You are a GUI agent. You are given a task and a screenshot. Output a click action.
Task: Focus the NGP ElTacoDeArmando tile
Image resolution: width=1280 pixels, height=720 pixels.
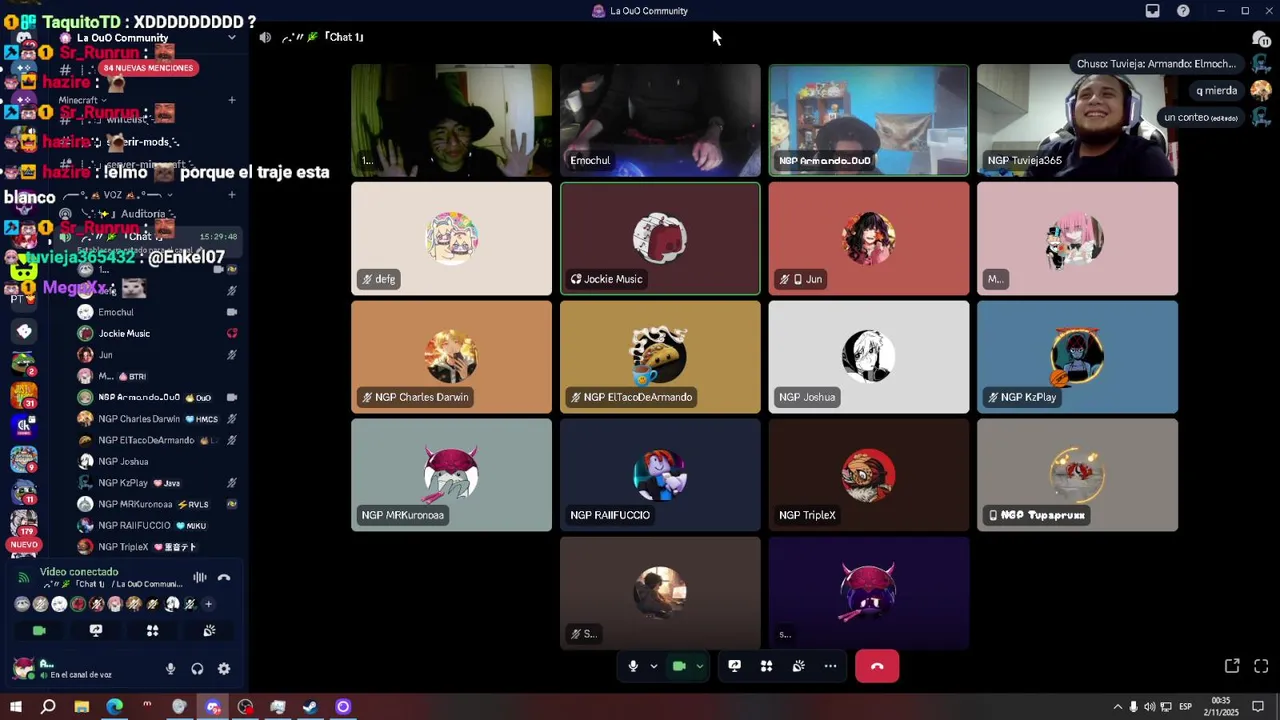tap(660, 357)
